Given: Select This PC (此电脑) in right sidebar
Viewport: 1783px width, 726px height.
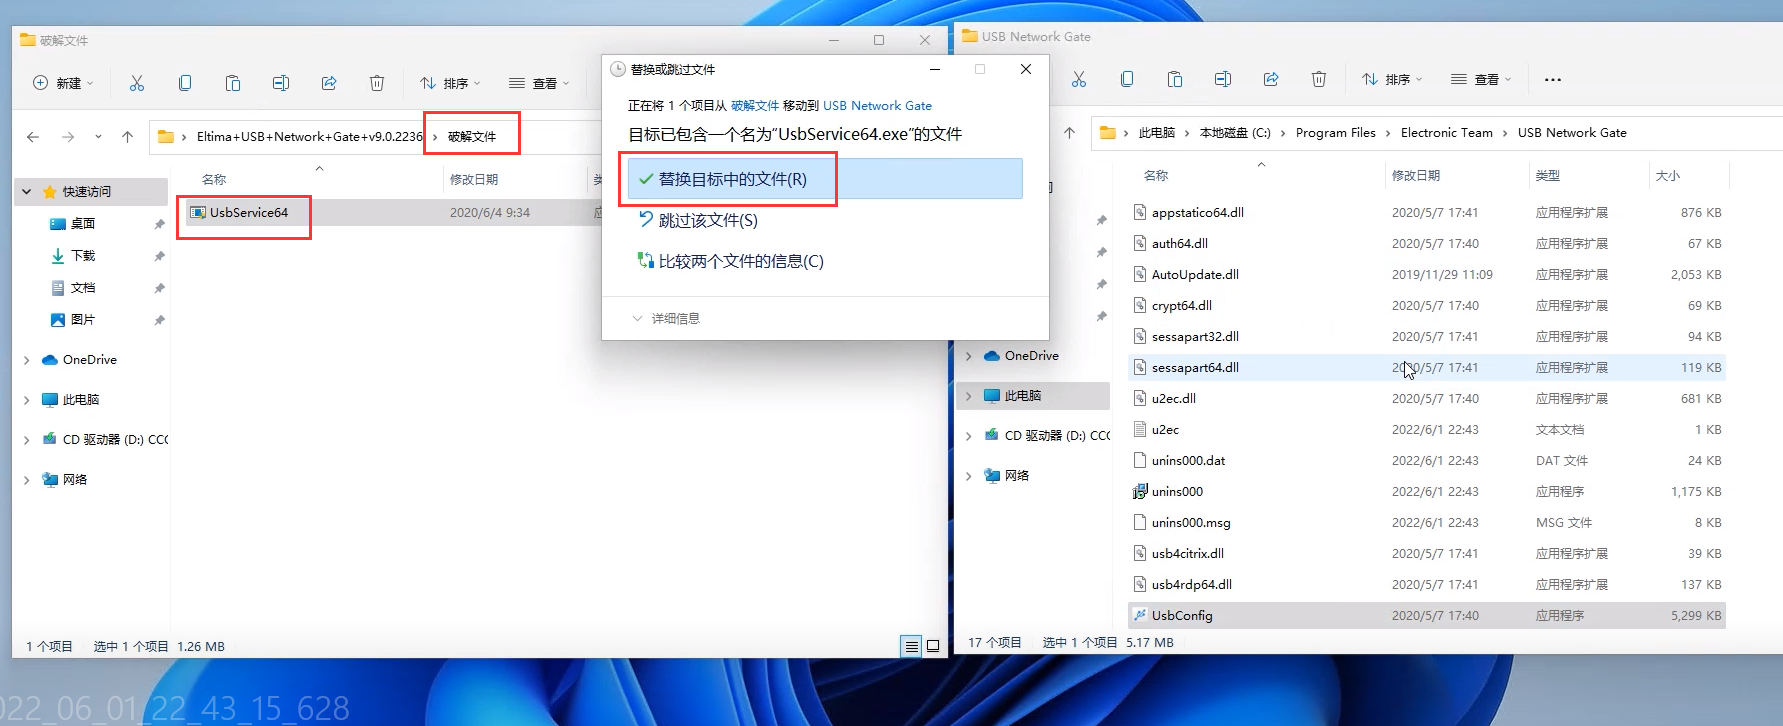Looking at the screenshot, I should tap(1033, 396).
